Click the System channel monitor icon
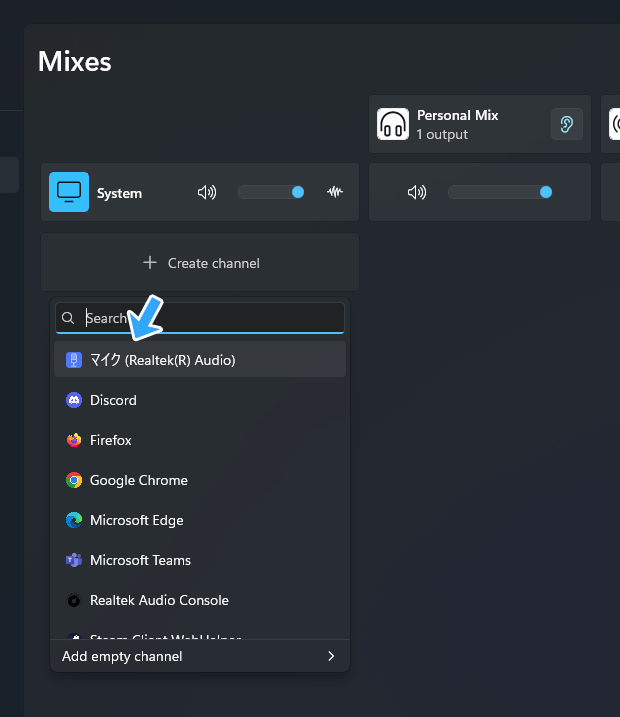The image size is (620, 717). tap(69, 192)
